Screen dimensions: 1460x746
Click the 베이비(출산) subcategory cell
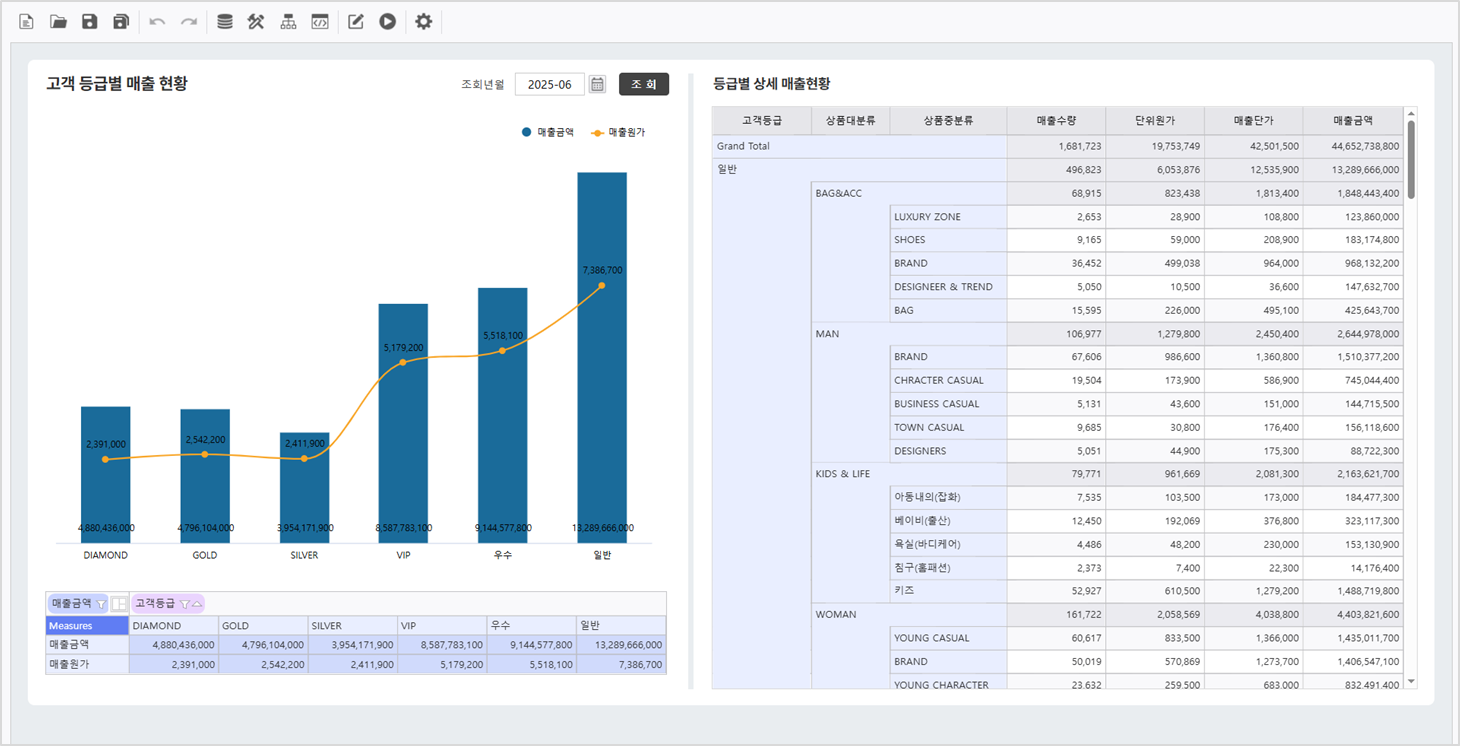click(948, 520)
